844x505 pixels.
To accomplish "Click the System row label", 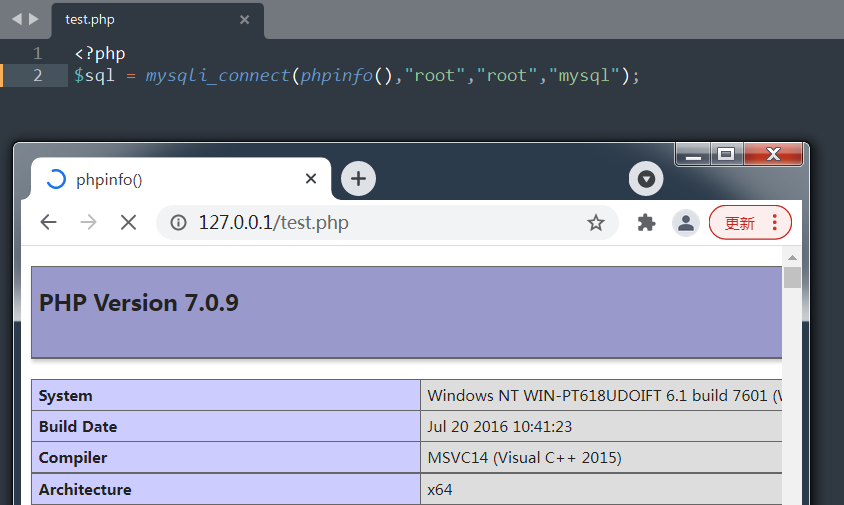I will (66, 396).
